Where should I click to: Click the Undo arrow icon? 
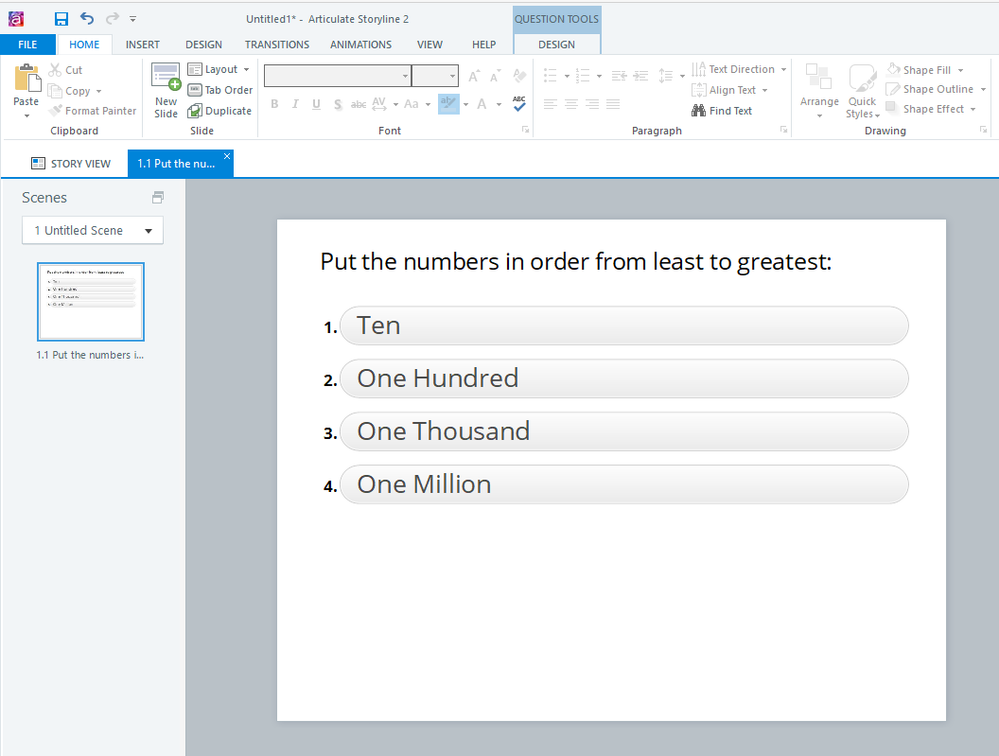click(87, 19)
